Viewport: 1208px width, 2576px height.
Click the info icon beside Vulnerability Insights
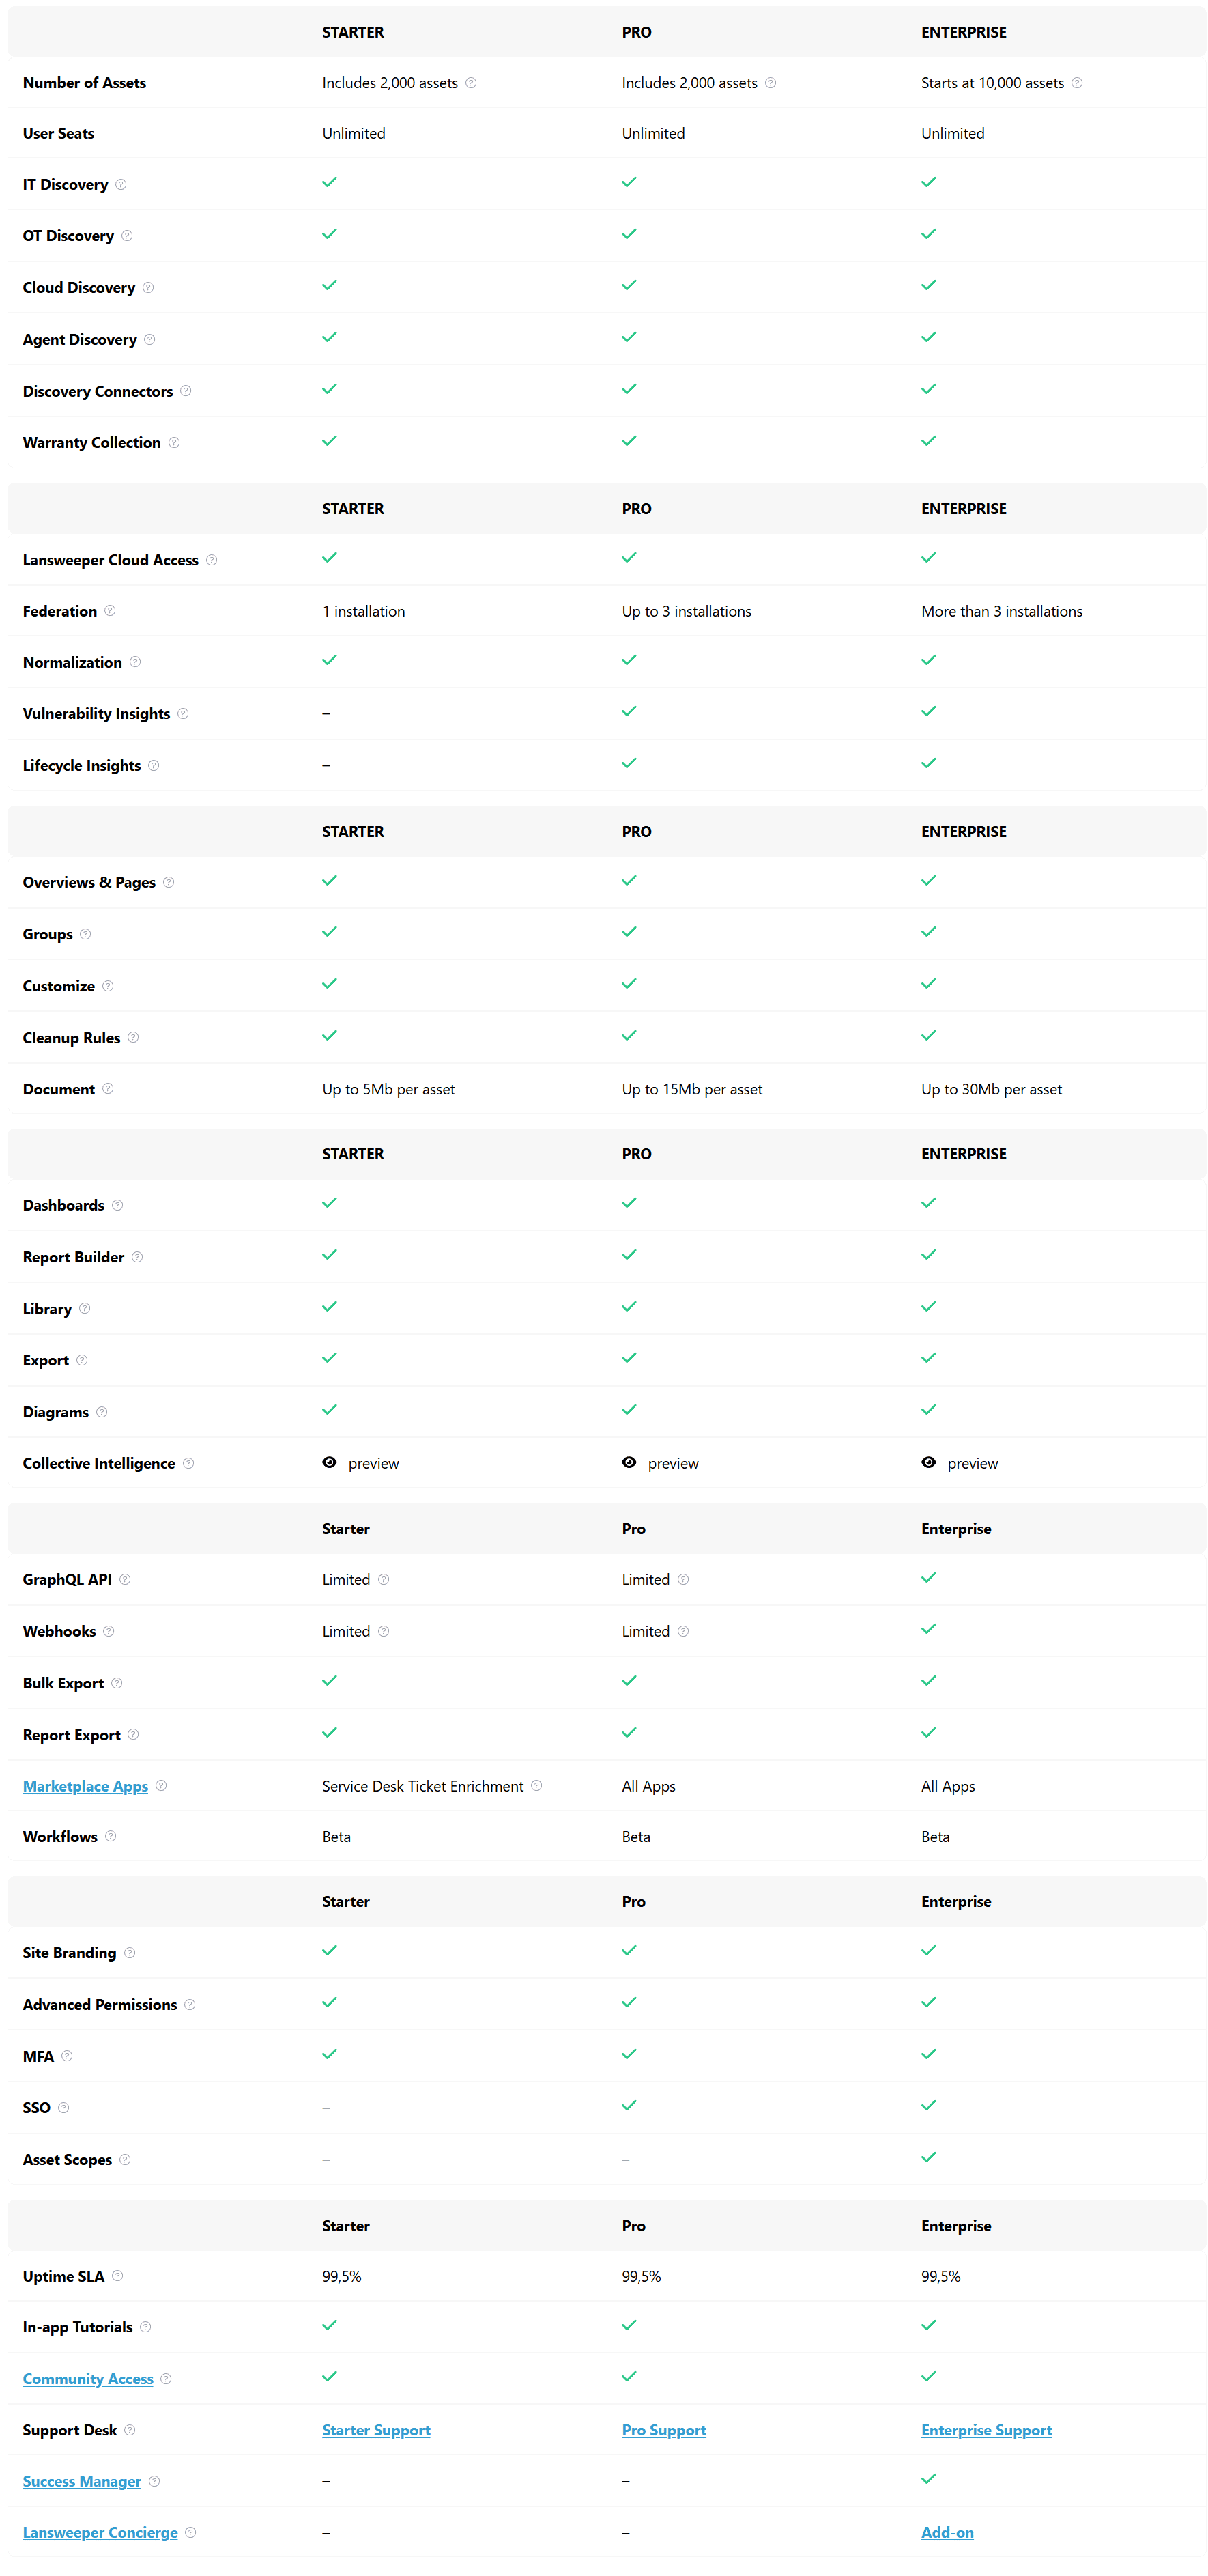click(x=183, y=713)
